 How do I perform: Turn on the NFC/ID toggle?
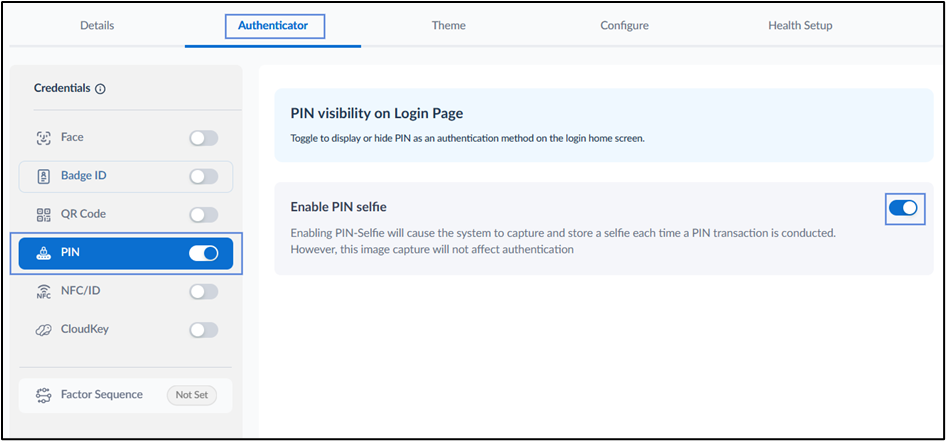click(203, 292)
